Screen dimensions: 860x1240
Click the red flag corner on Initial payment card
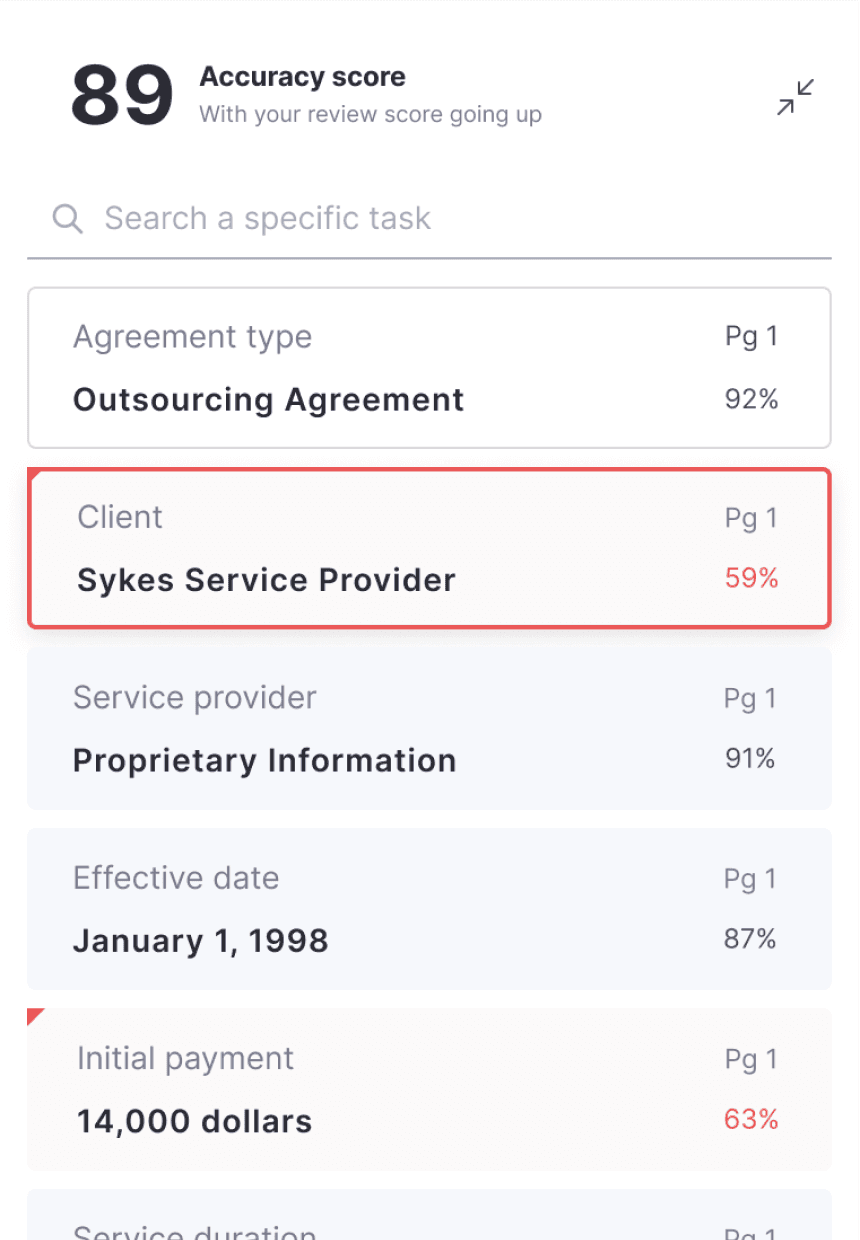coord(35,1017)
